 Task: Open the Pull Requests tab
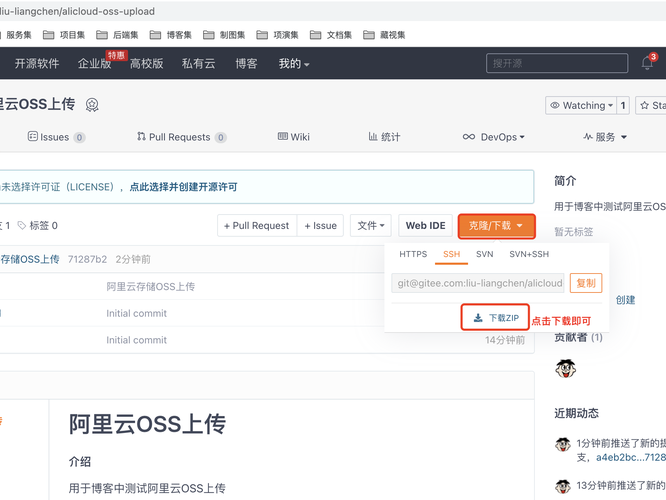tap(181, 137)
